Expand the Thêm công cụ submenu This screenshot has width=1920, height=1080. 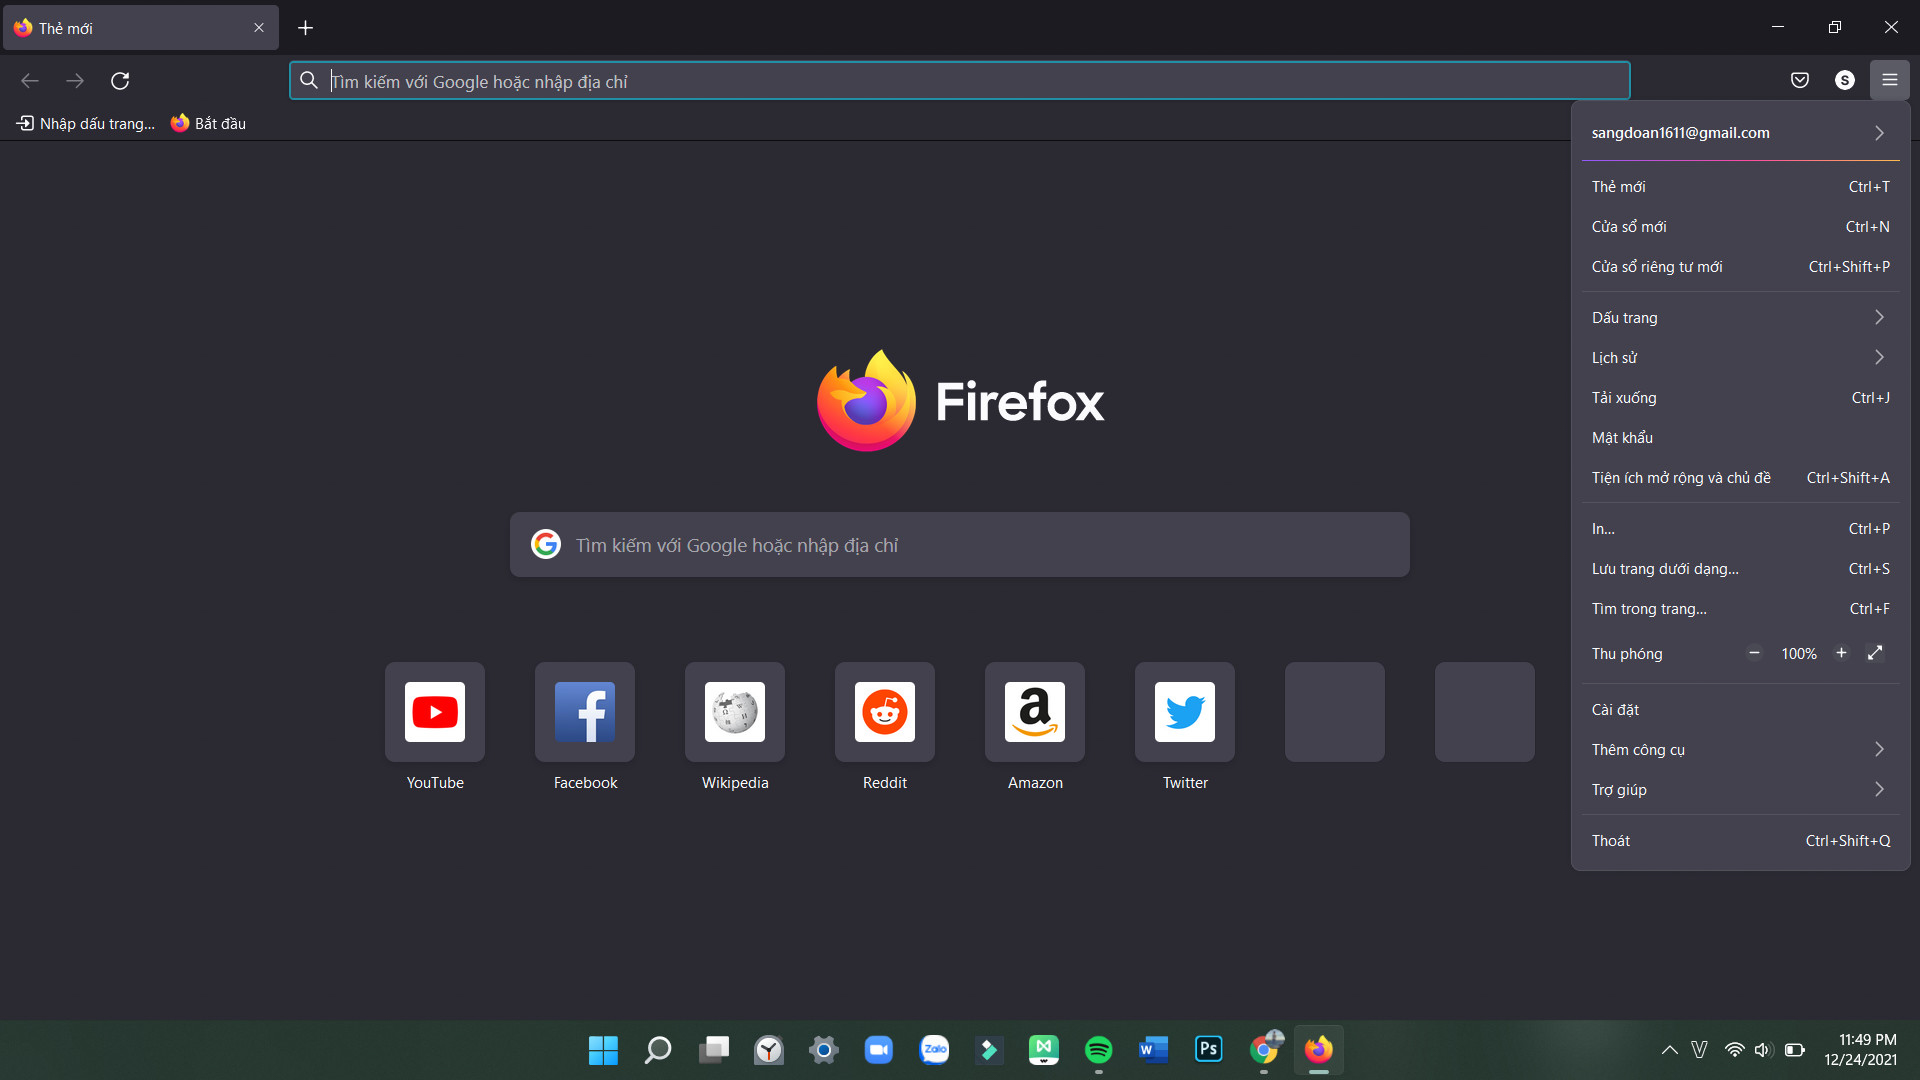(x=1740, y=750)
